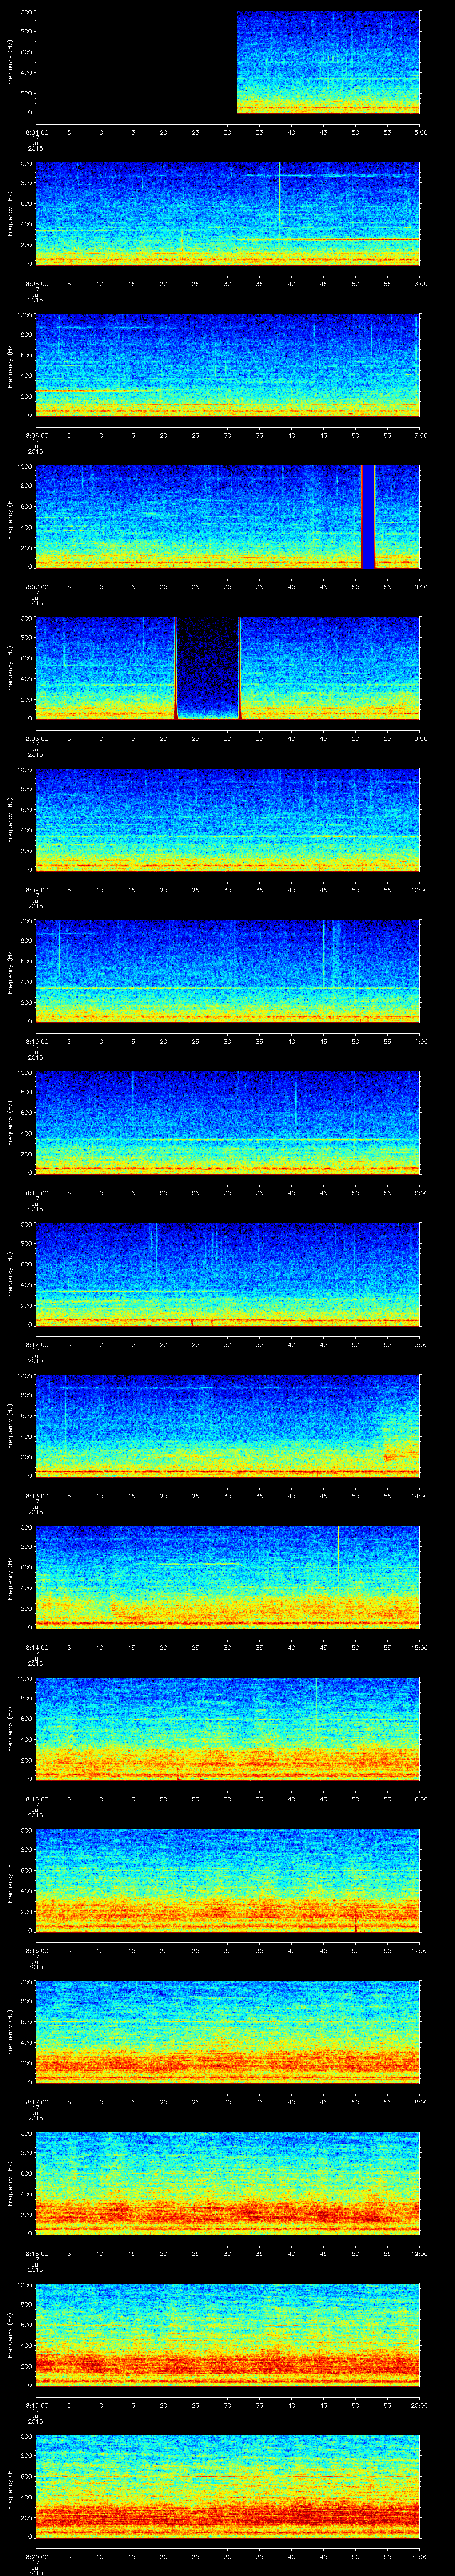
Task: Click the spectrogram panel starting at 8:04:00
Action: (x=228, y=62)
